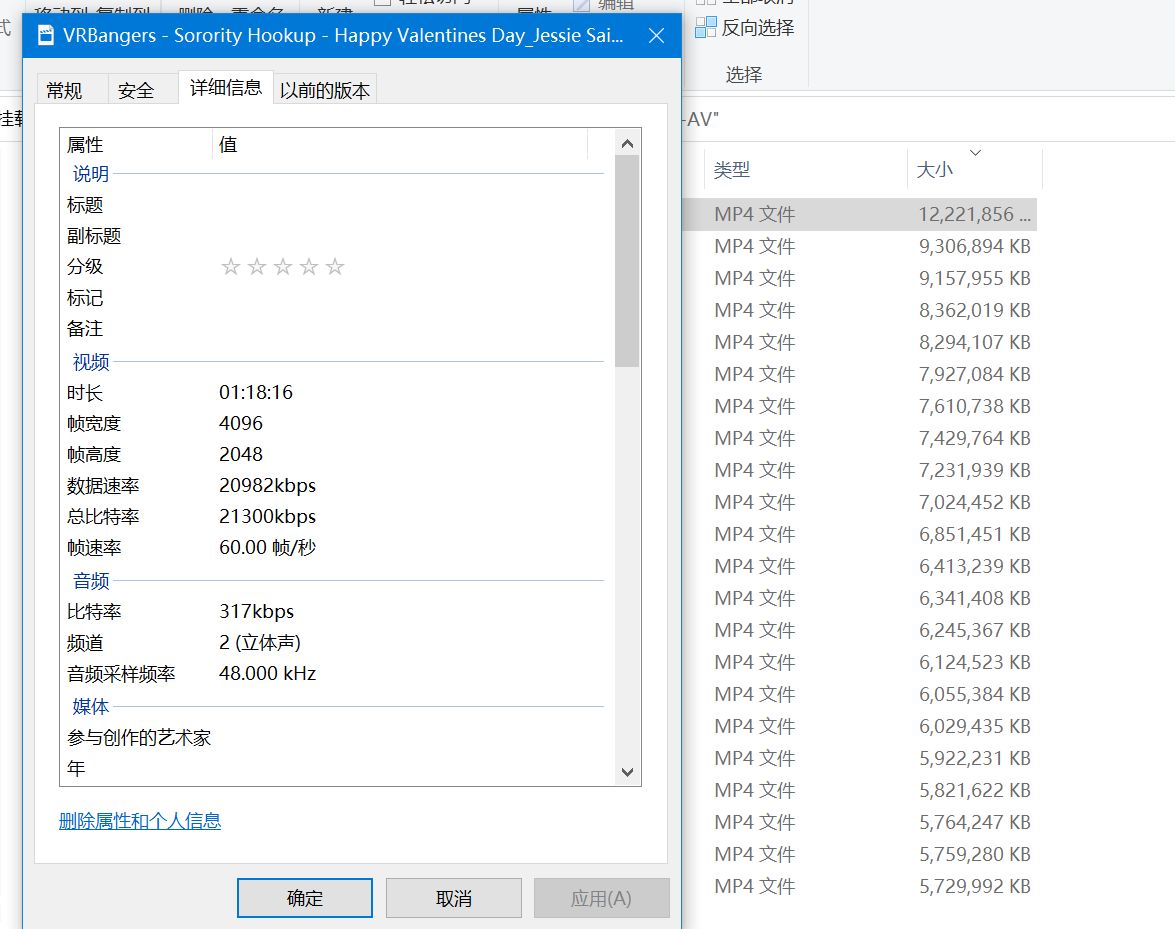
Task: Select the file sized 7,024,452 KB
Action: coord(860,502)
